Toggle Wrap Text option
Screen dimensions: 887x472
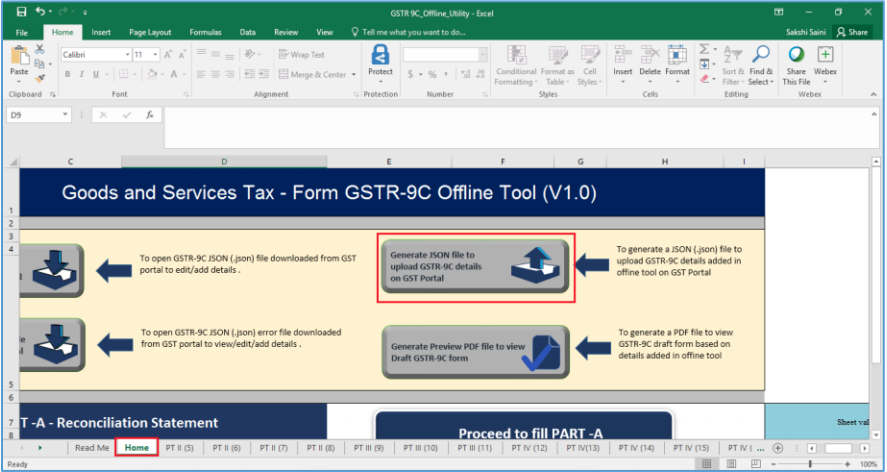coord(302,54)
